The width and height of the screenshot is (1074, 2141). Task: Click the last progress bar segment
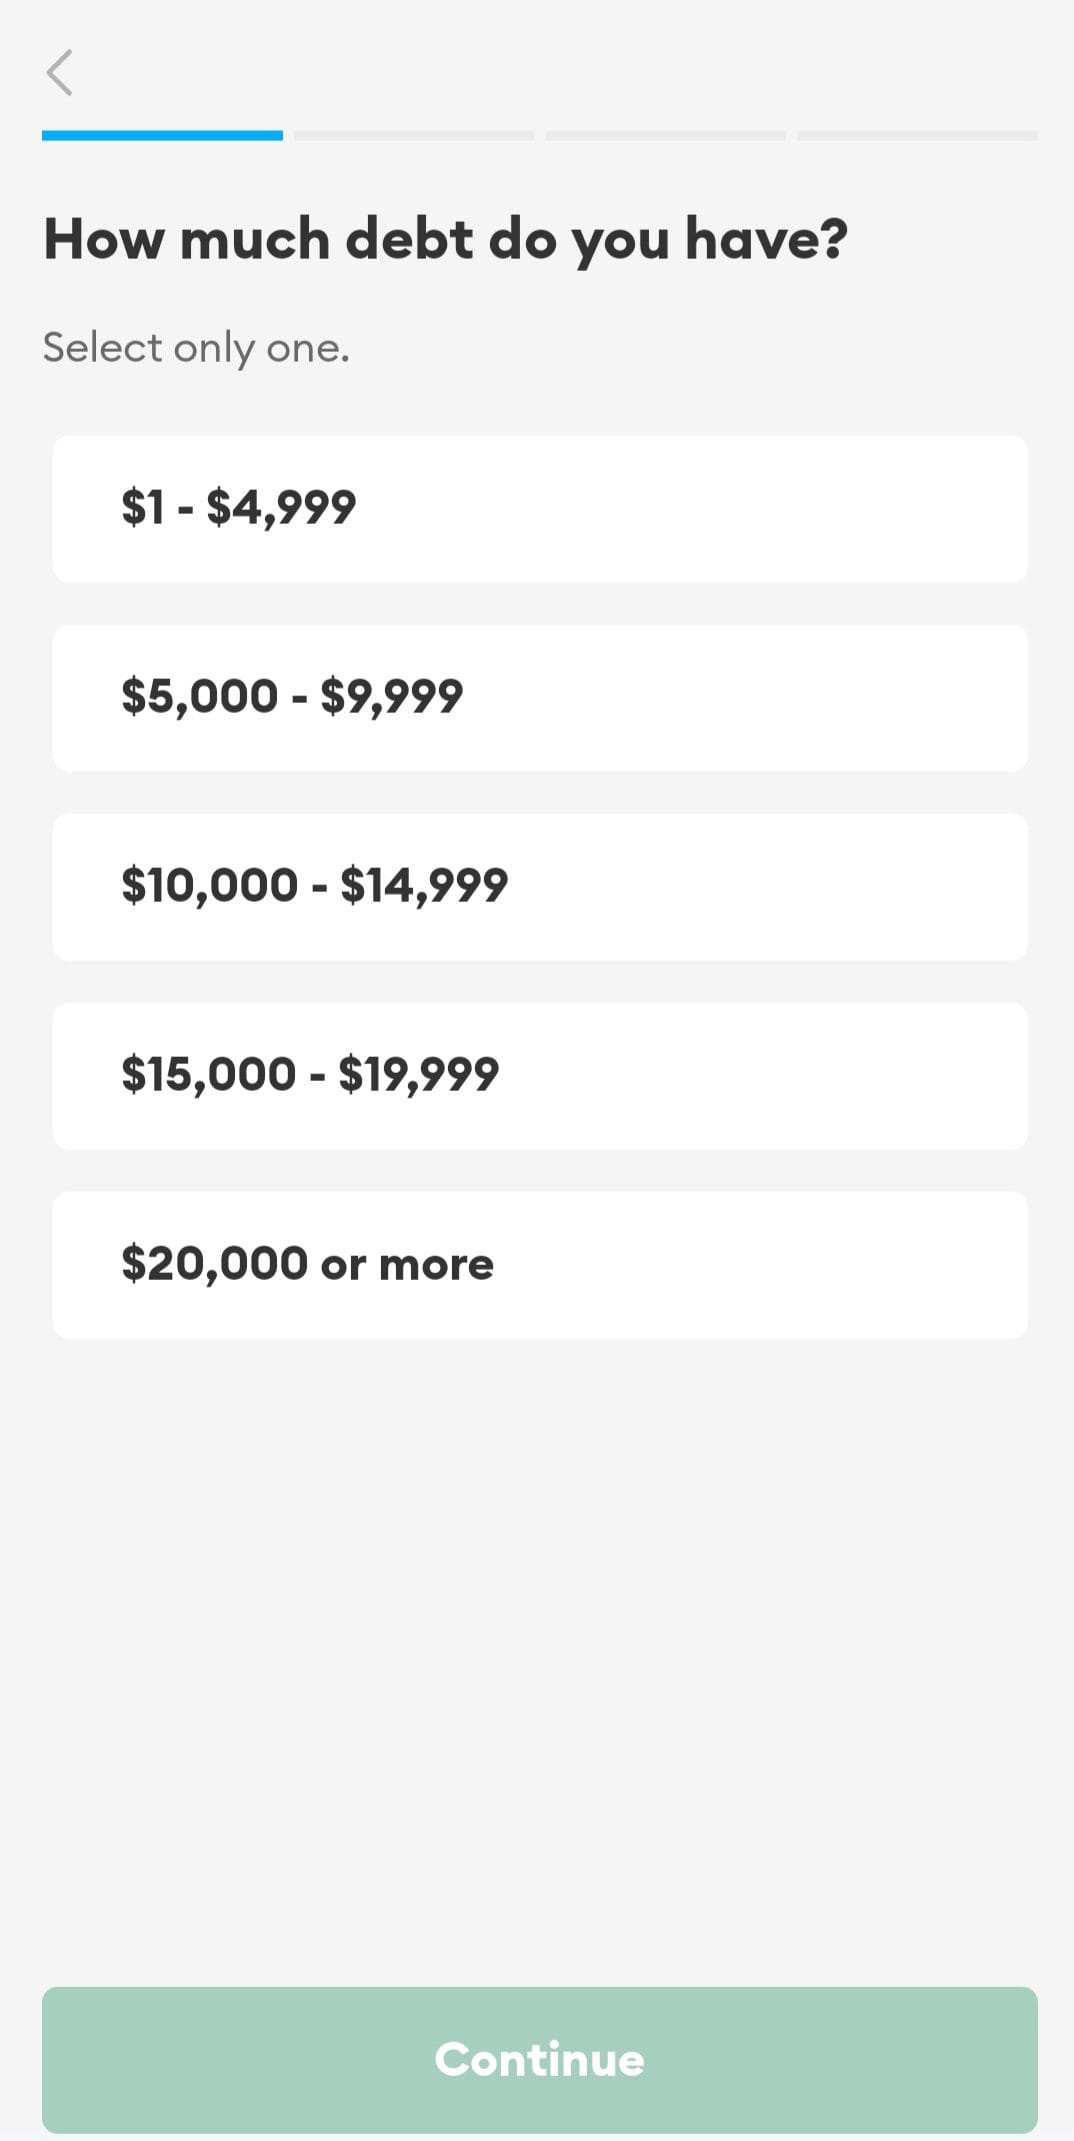pyautogui.click(x=917, y=135)
